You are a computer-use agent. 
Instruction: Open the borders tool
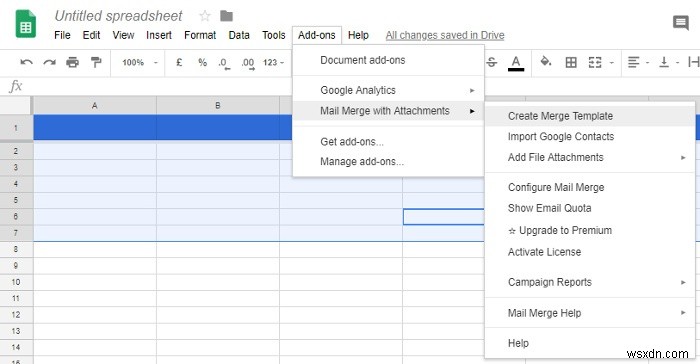[571, 63]
